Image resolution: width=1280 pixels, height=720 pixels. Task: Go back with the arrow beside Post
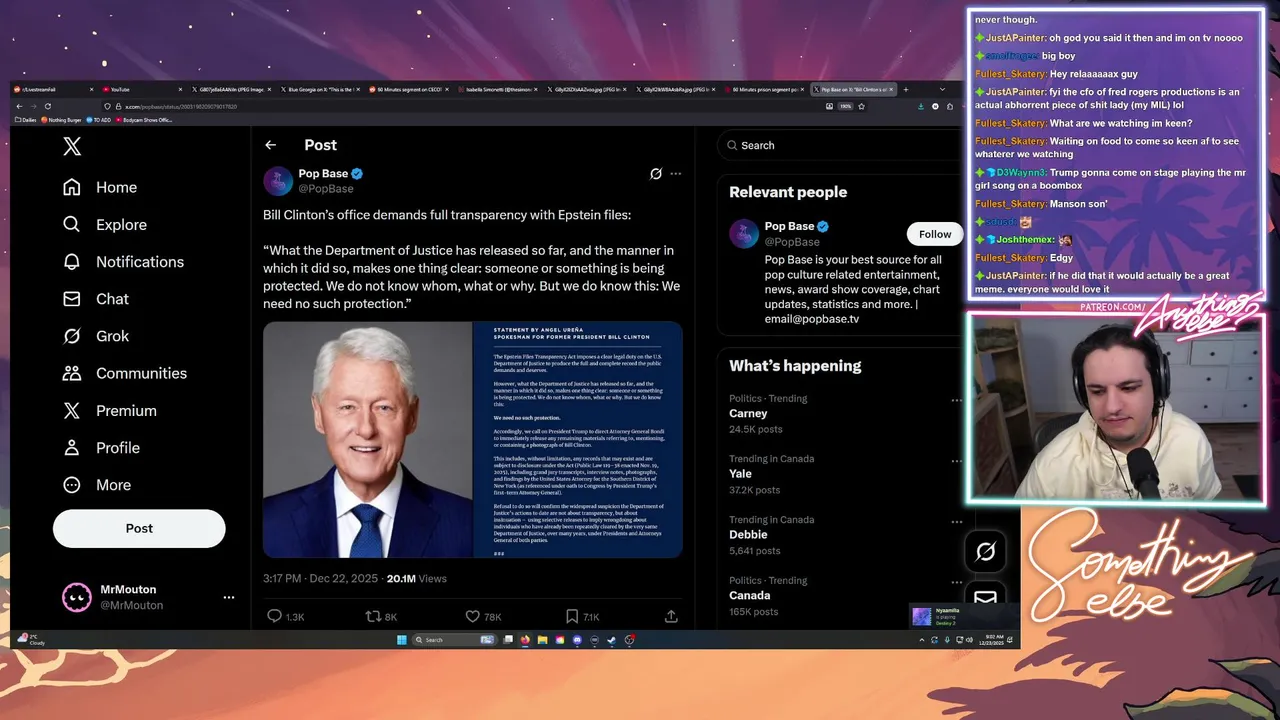[270, 145]
